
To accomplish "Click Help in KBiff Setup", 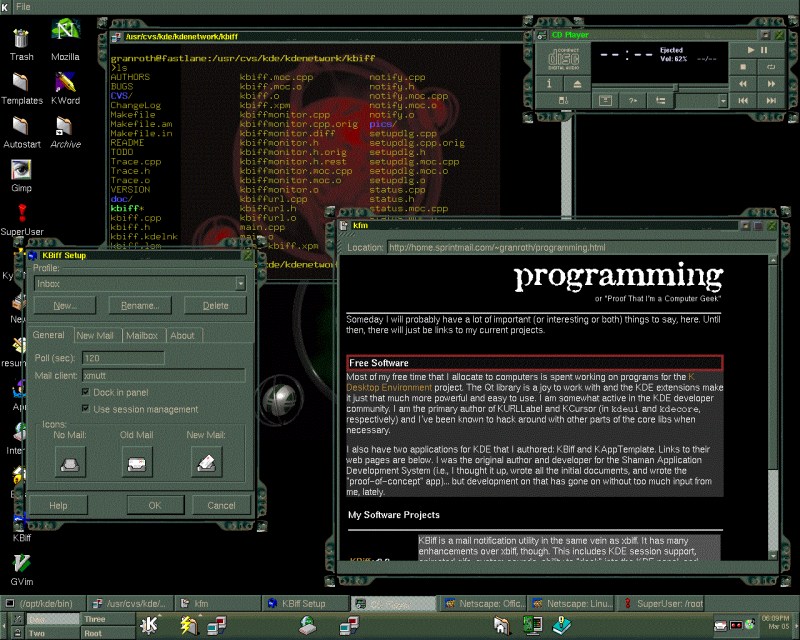I will tap(58, 505).
